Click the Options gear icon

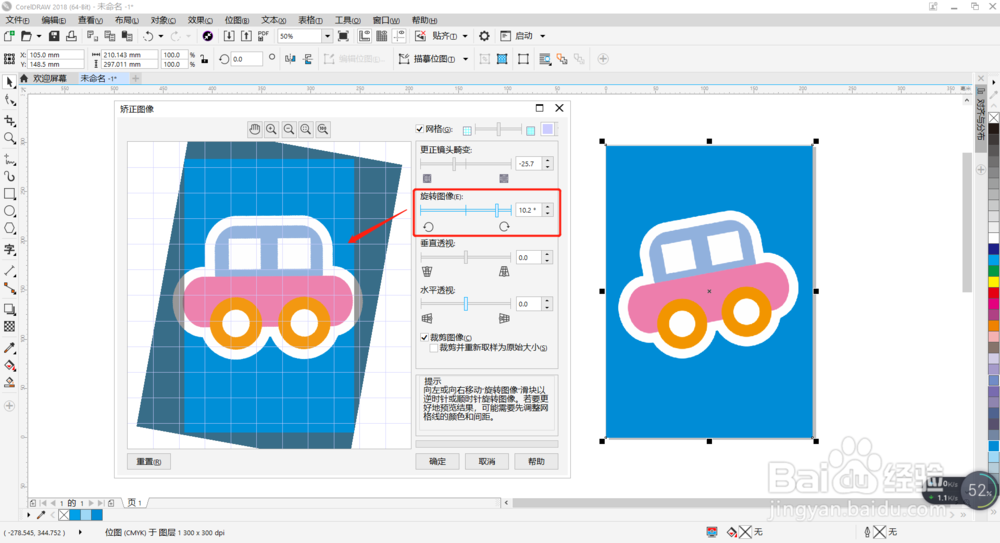[484, 36]
